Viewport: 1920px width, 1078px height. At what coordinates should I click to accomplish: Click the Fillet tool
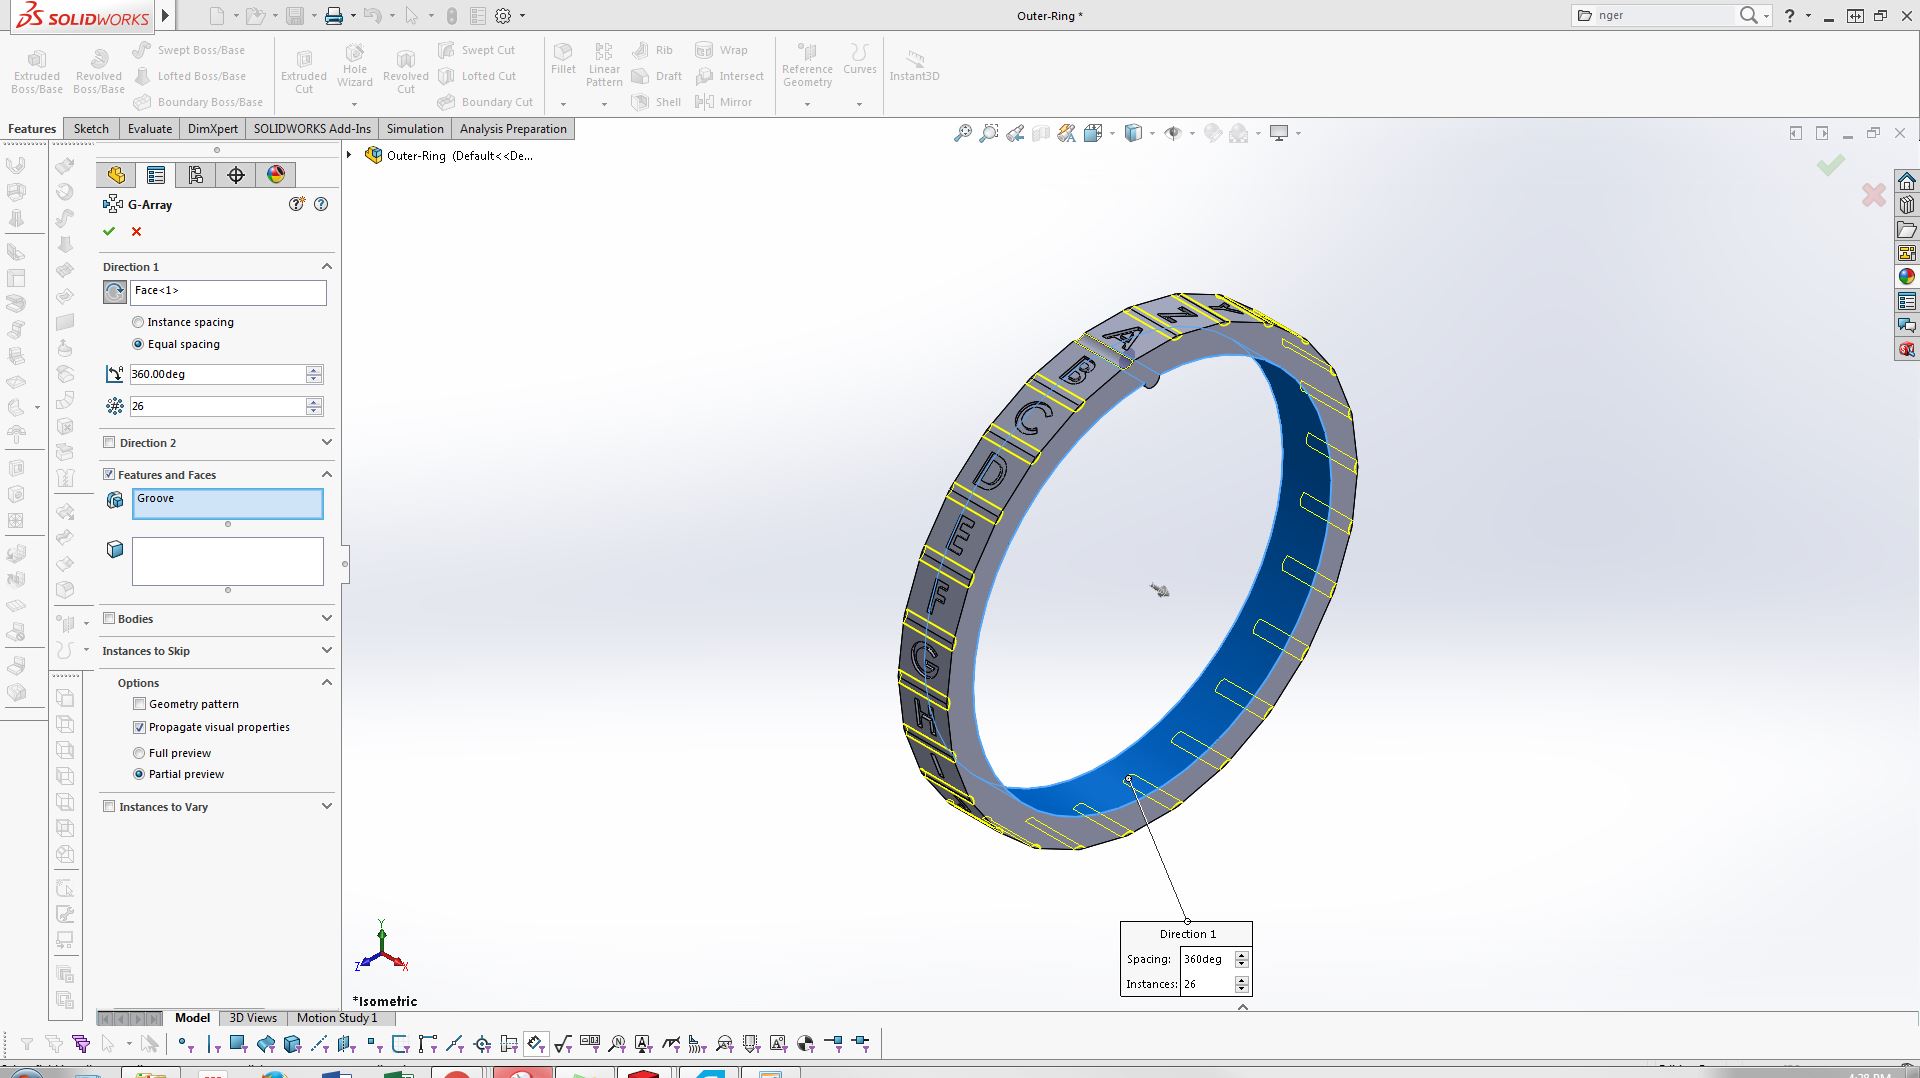click(x=563, y=59)
